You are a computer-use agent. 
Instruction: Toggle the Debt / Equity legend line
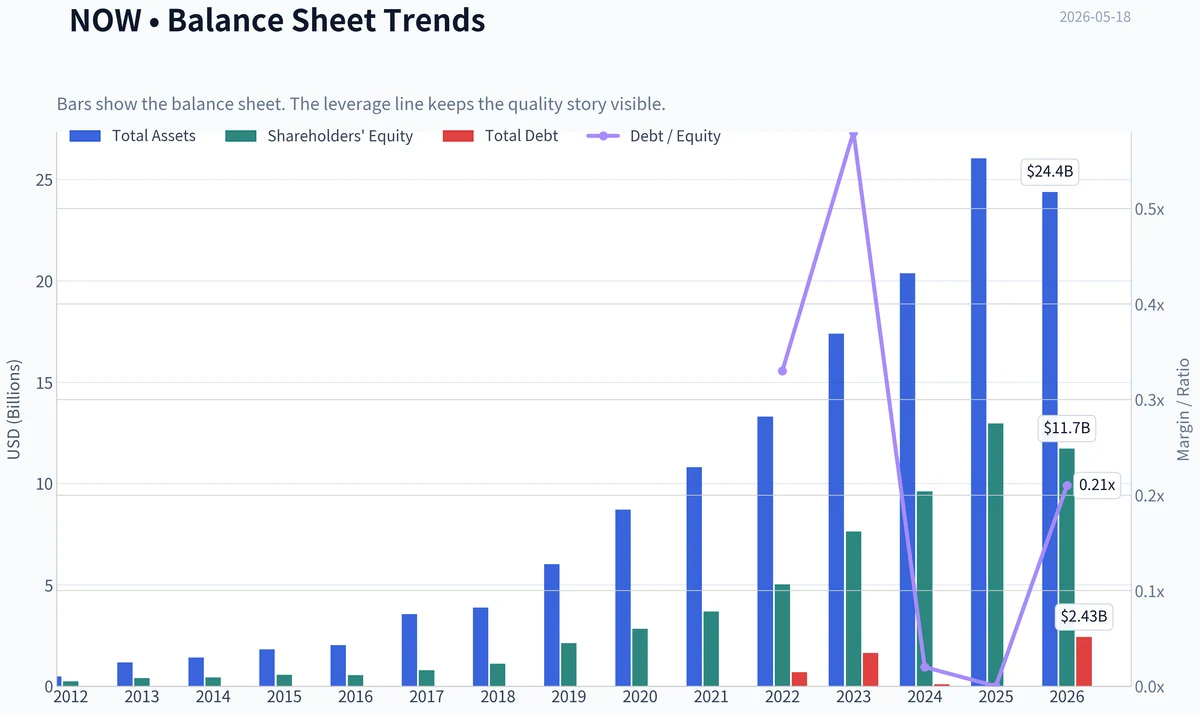coord(654,136)
